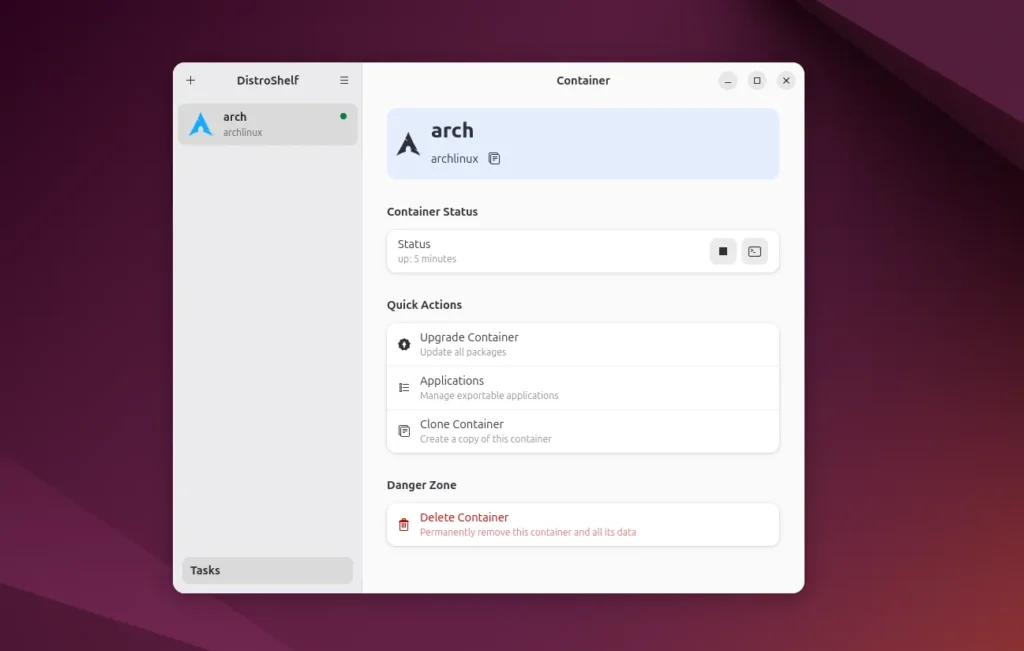Click the Upgrade Container row

pos(583,345)
